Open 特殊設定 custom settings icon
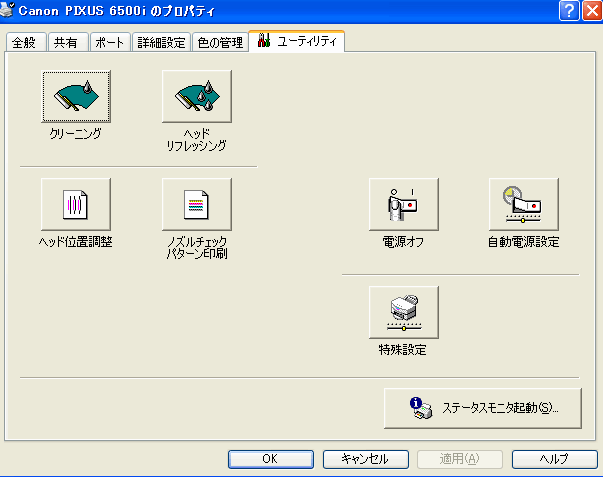The width and height of the screenshot is (603, 477). click(404, 312)
